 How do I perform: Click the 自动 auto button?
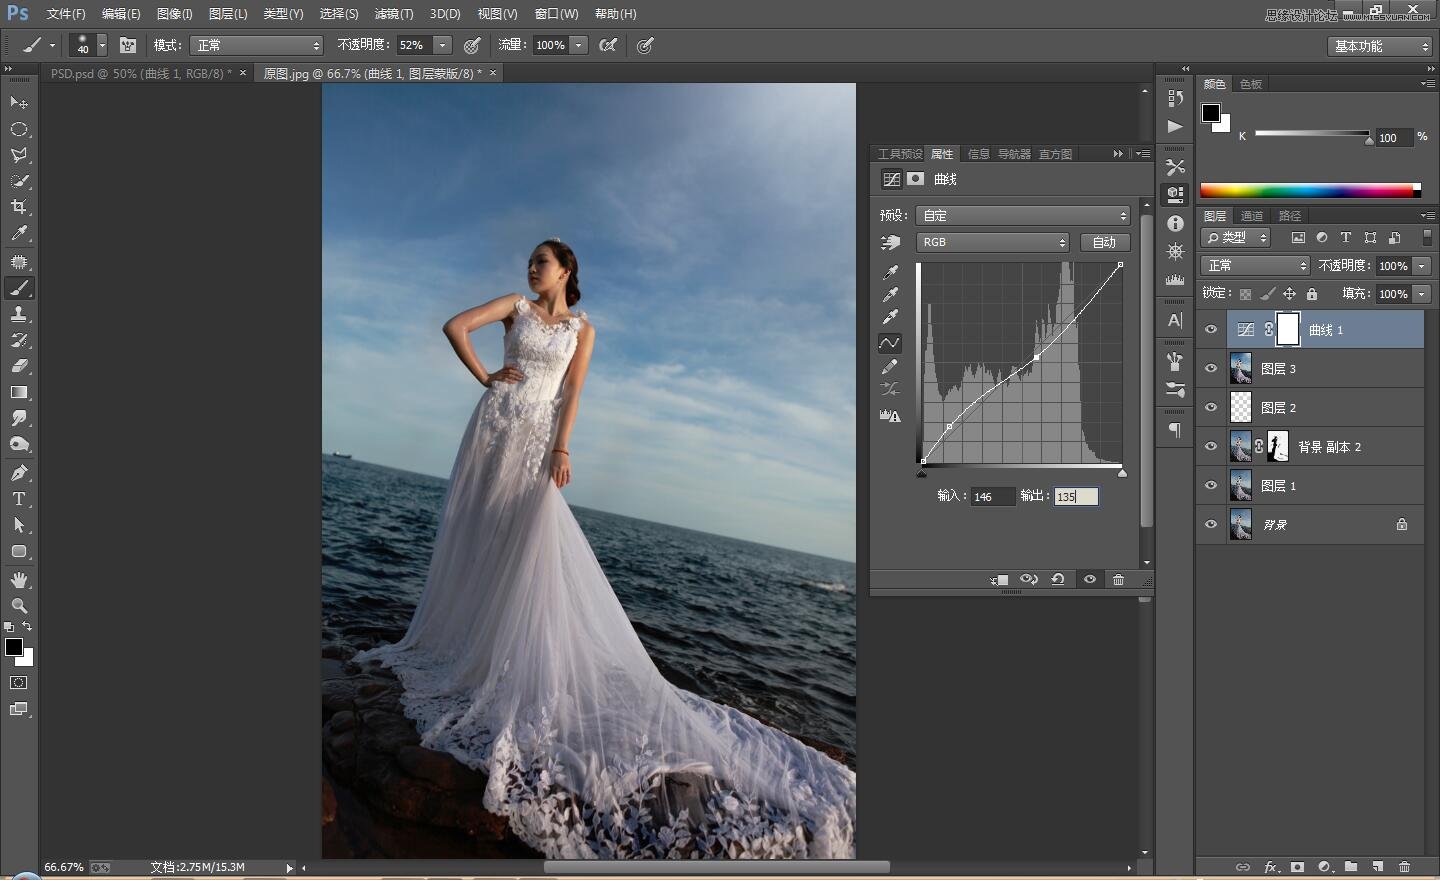click(x=1104, y=243)
